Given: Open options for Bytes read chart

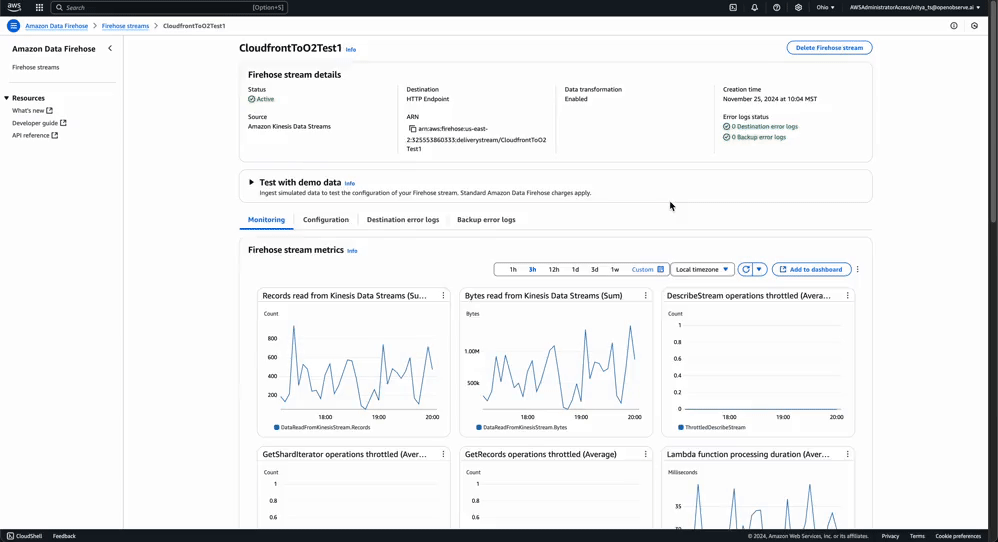Looking at the screenshot, I should [x=645, y=296].
